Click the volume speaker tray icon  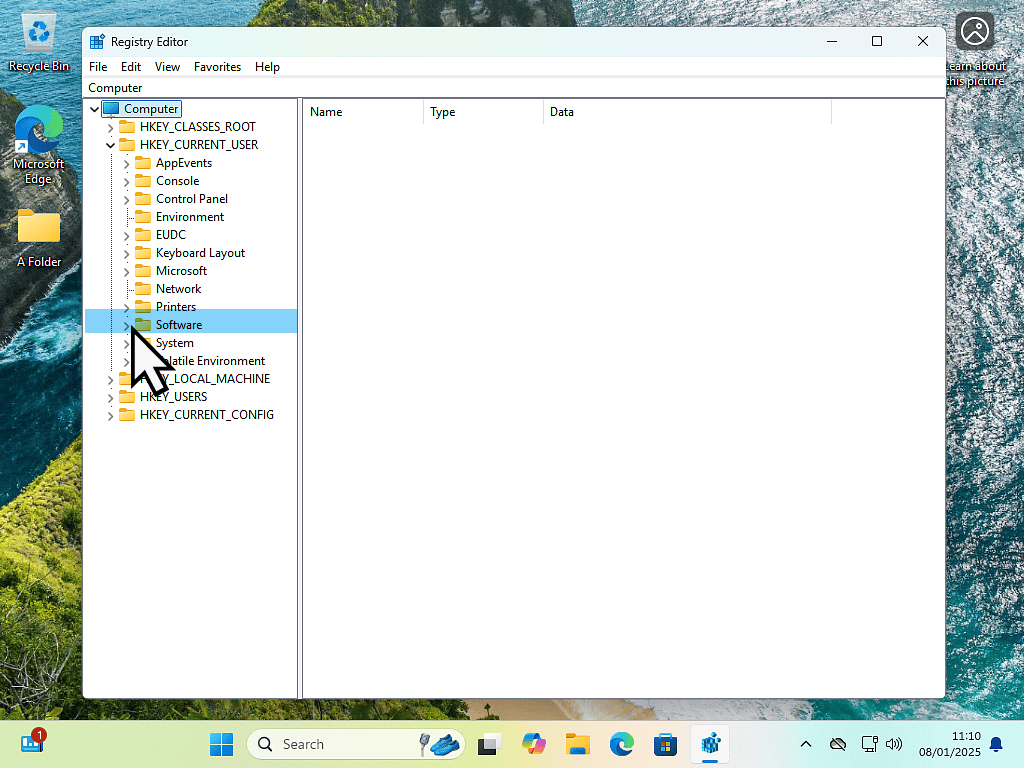[x=894, y=744]
